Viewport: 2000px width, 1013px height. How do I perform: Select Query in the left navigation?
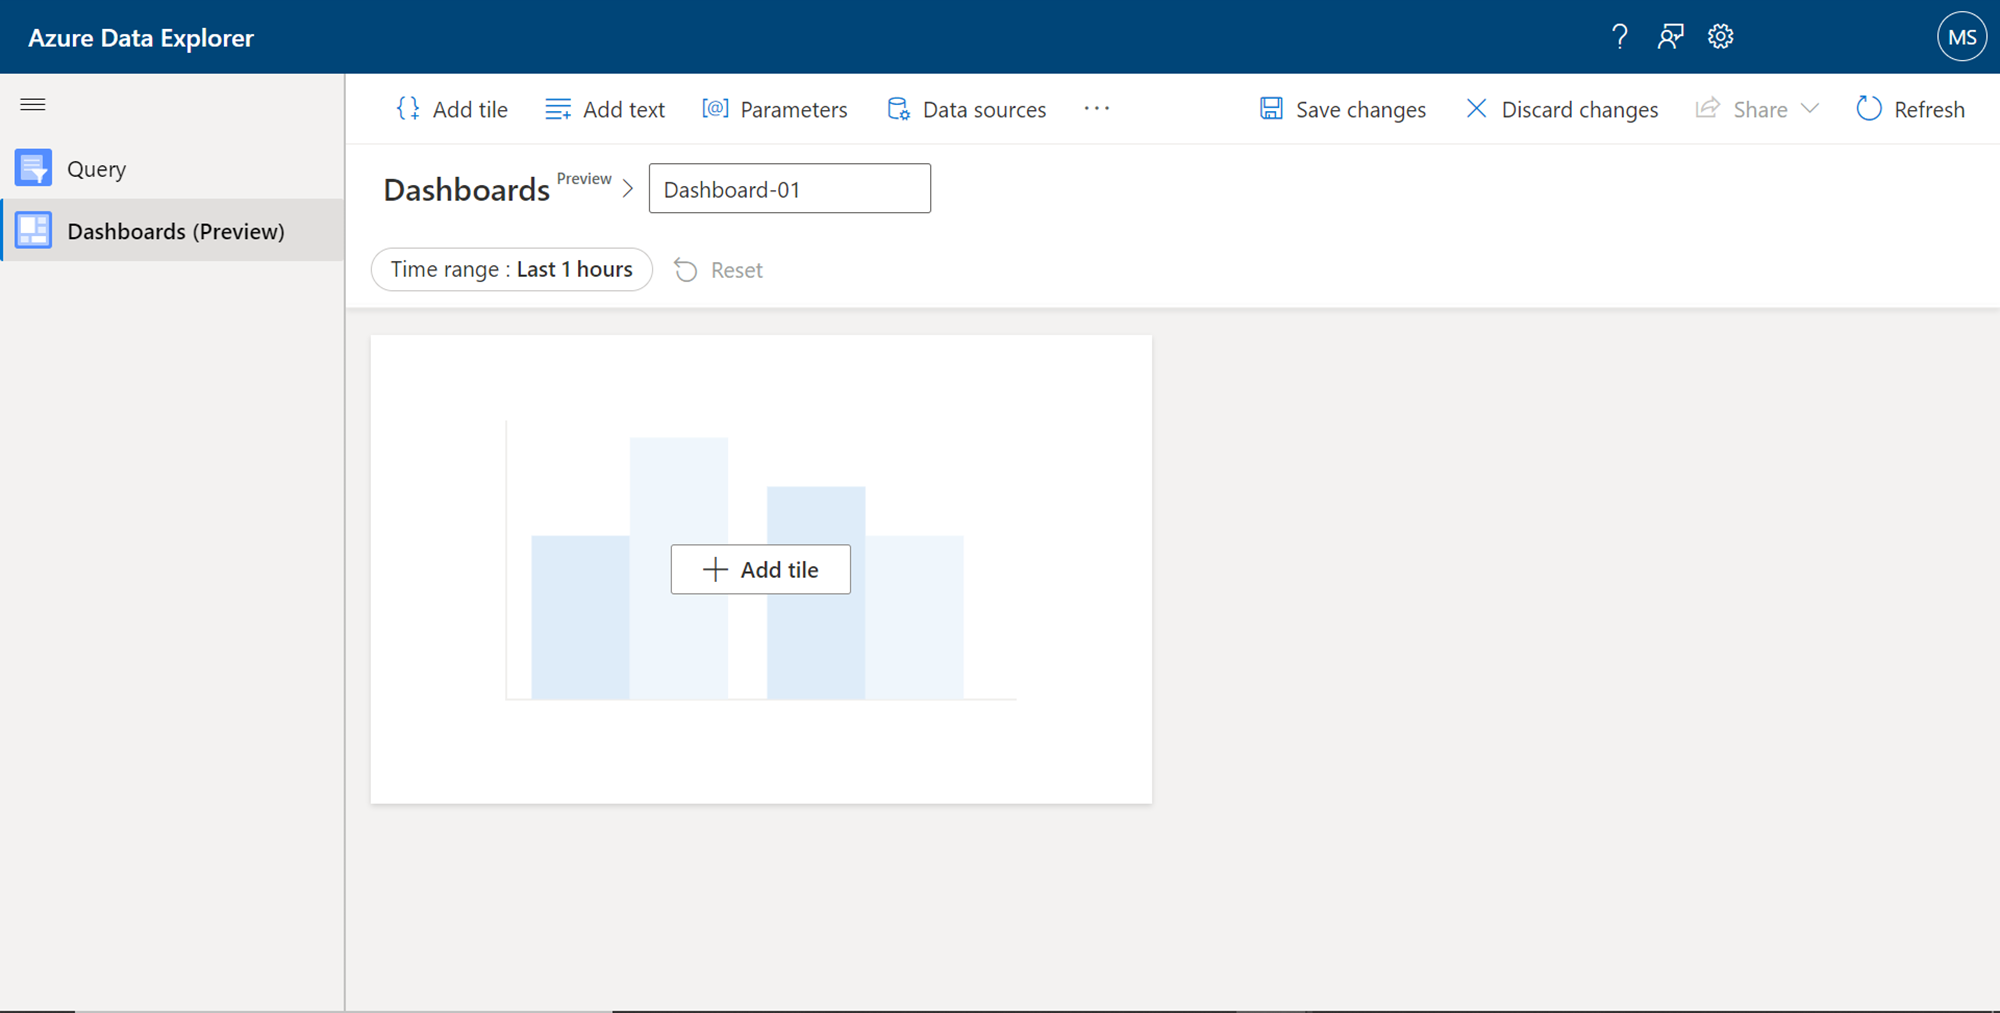[x=173, y=168]
